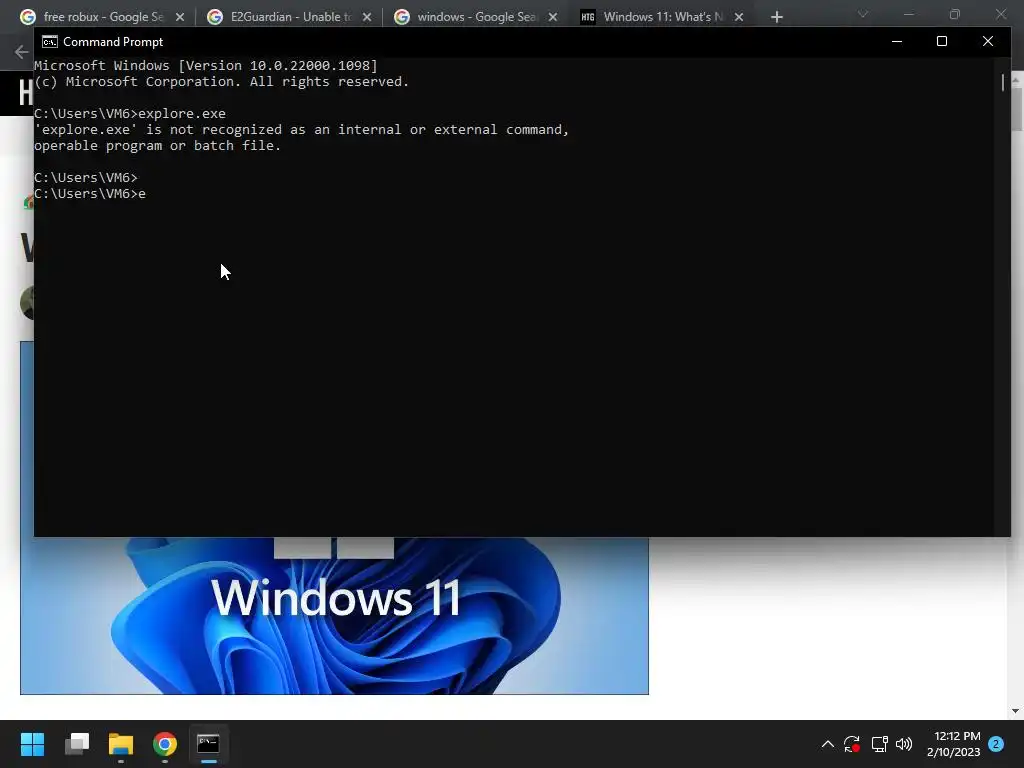Open Chrome's tab search dropdown arrow

863,14
